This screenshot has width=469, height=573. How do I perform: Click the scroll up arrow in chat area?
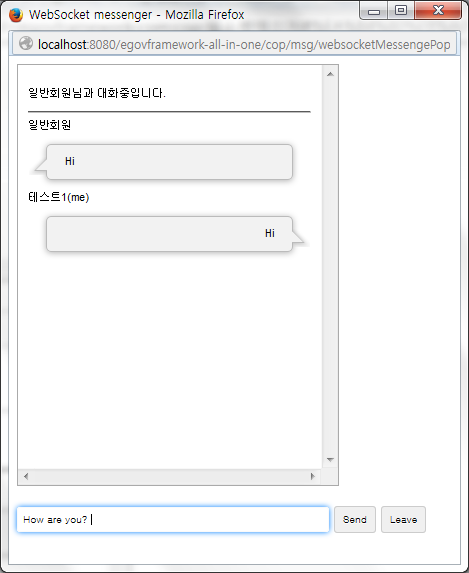coord(330,74)
